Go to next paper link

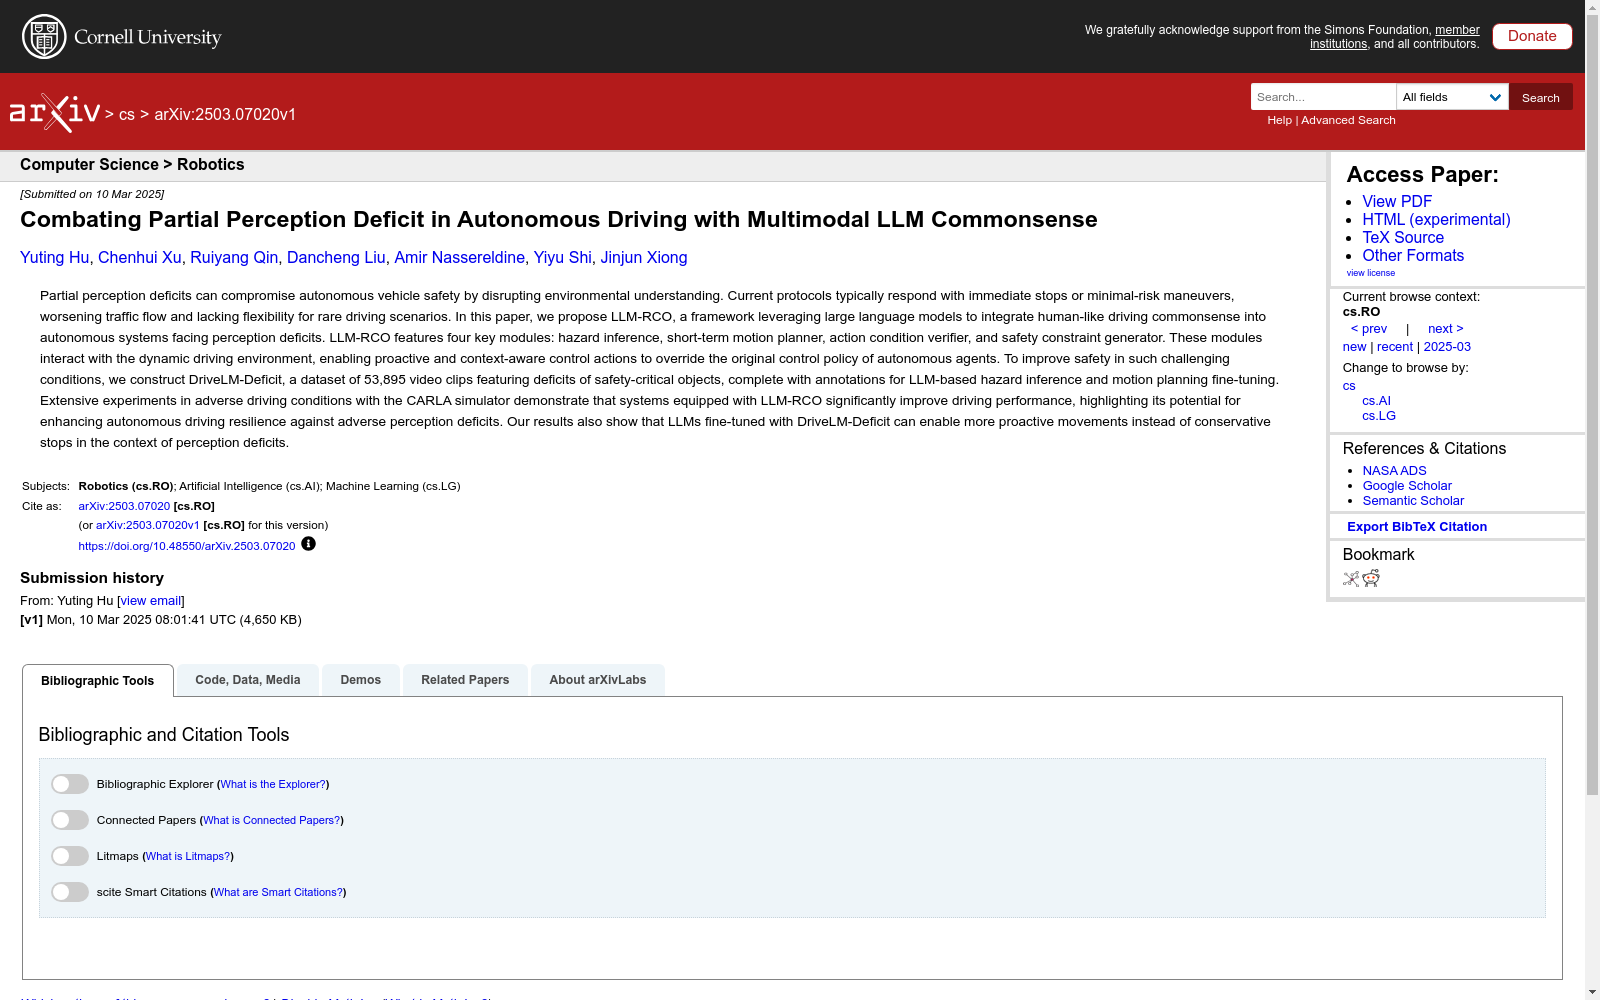click(1446, 329)
